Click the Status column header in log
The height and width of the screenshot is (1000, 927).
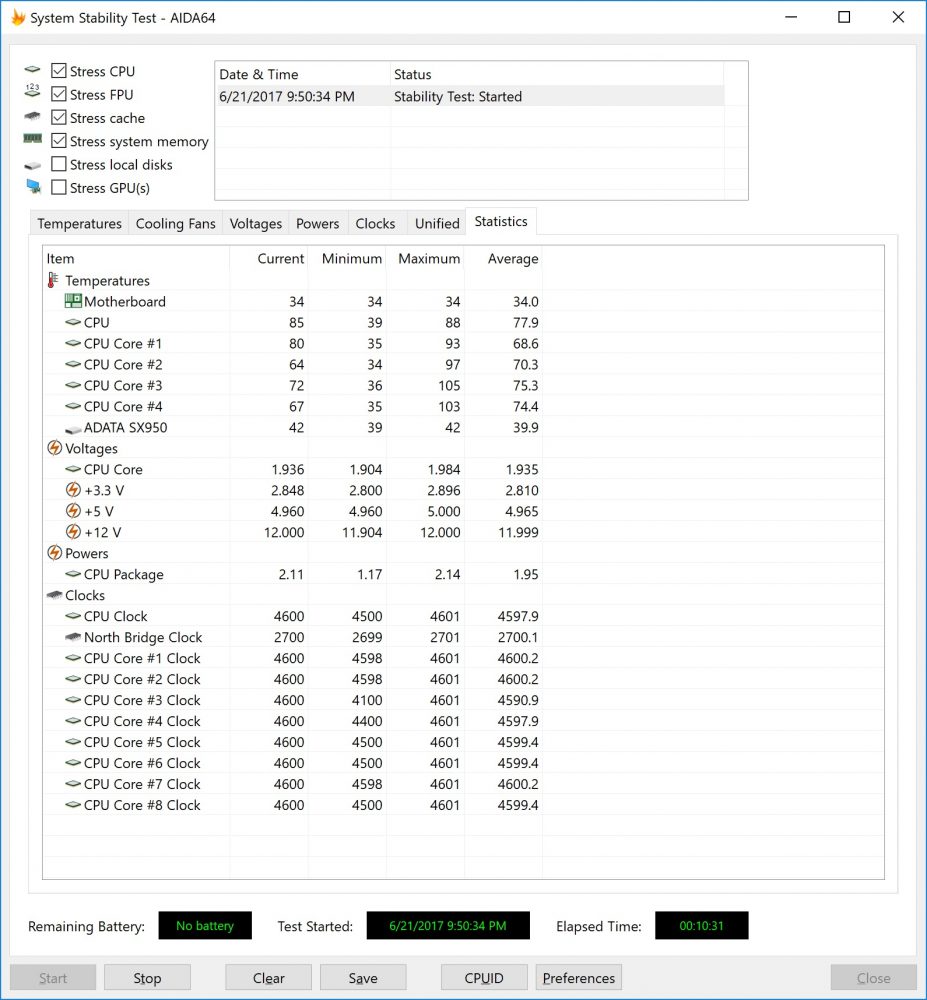tap(557, 74)
